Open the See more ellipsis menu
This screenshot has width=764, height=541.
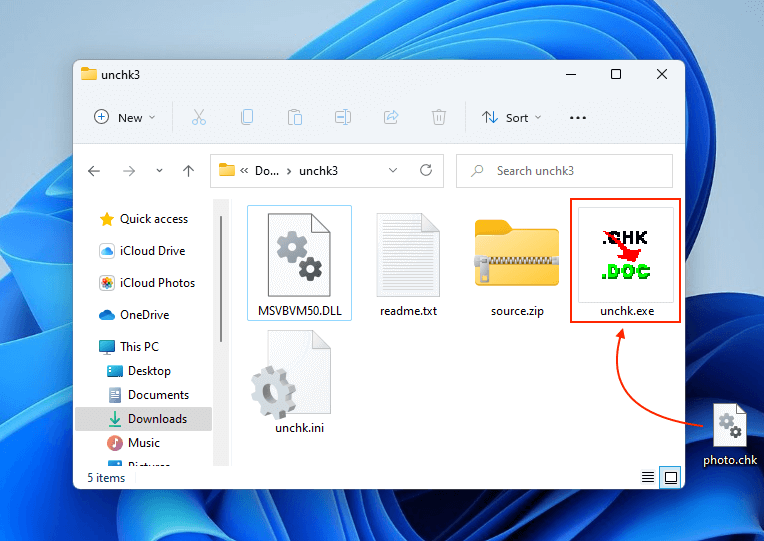tap(577, 117)
